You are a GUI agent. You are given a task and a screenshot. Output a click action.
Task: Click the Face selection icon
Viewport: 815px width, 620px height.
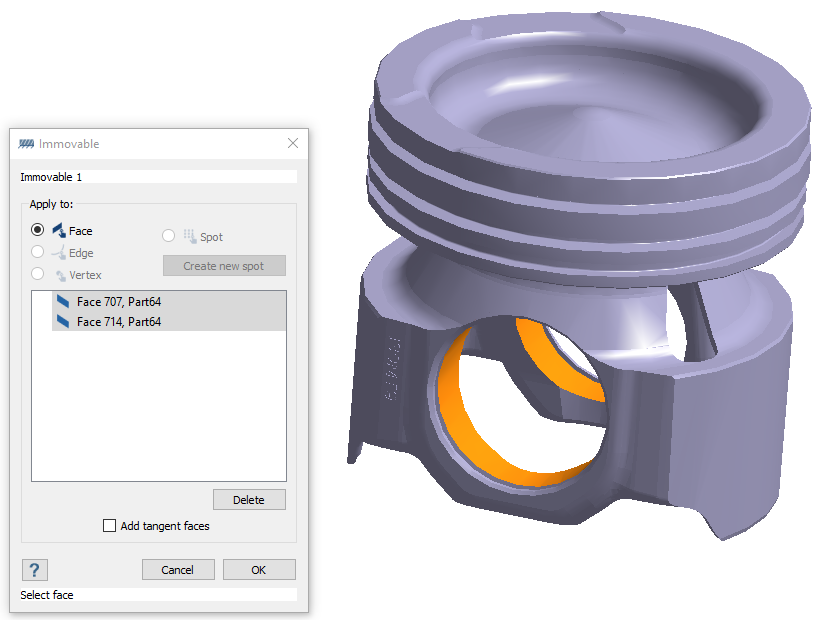point(59,231)
